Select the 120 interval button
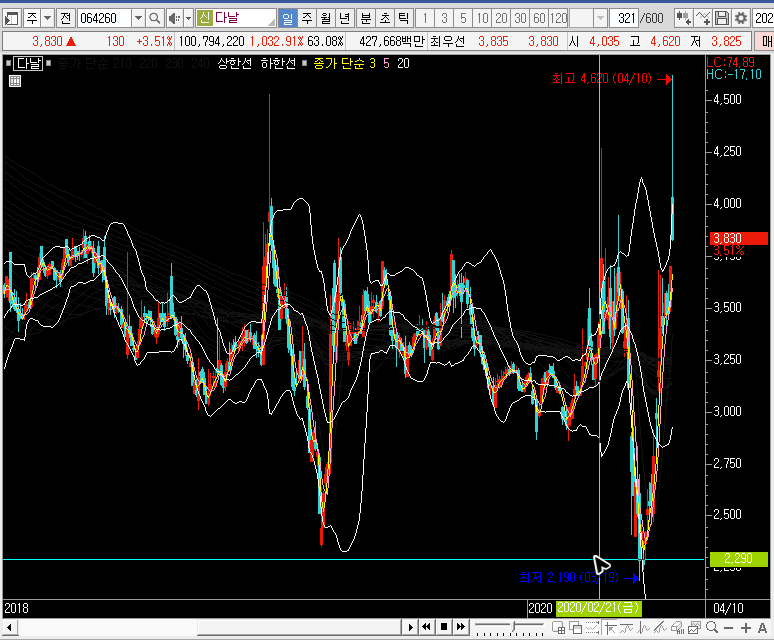Viewport: 774px width, 640px height. (558, 19)
